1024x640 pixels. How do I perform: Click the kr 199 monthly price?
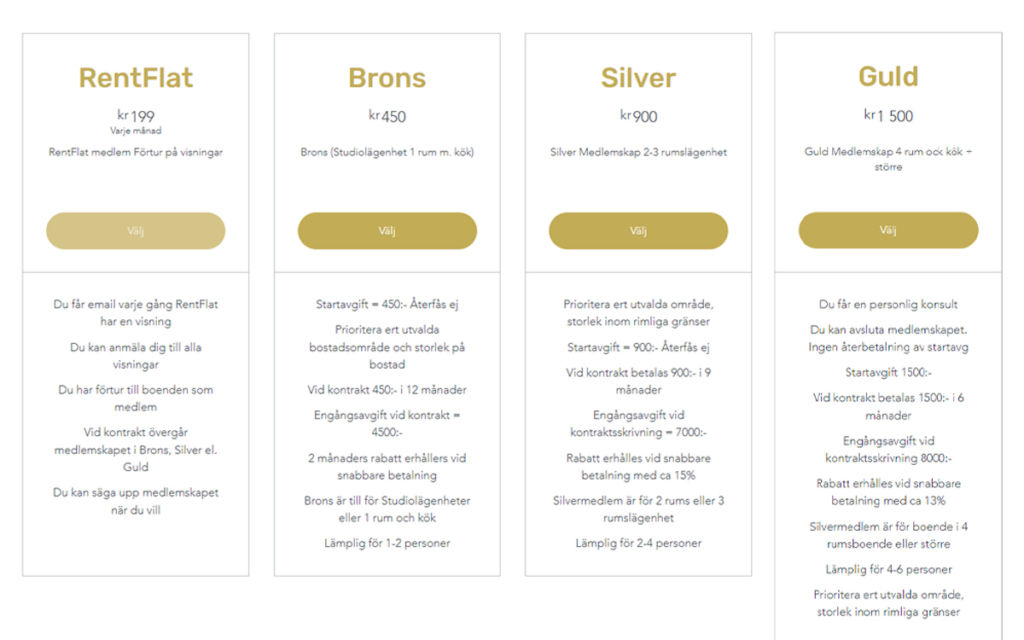136,116
